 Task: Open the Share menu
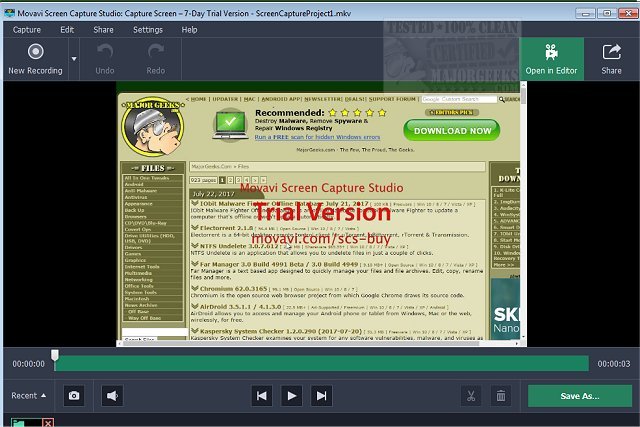[x=103, y=30]
